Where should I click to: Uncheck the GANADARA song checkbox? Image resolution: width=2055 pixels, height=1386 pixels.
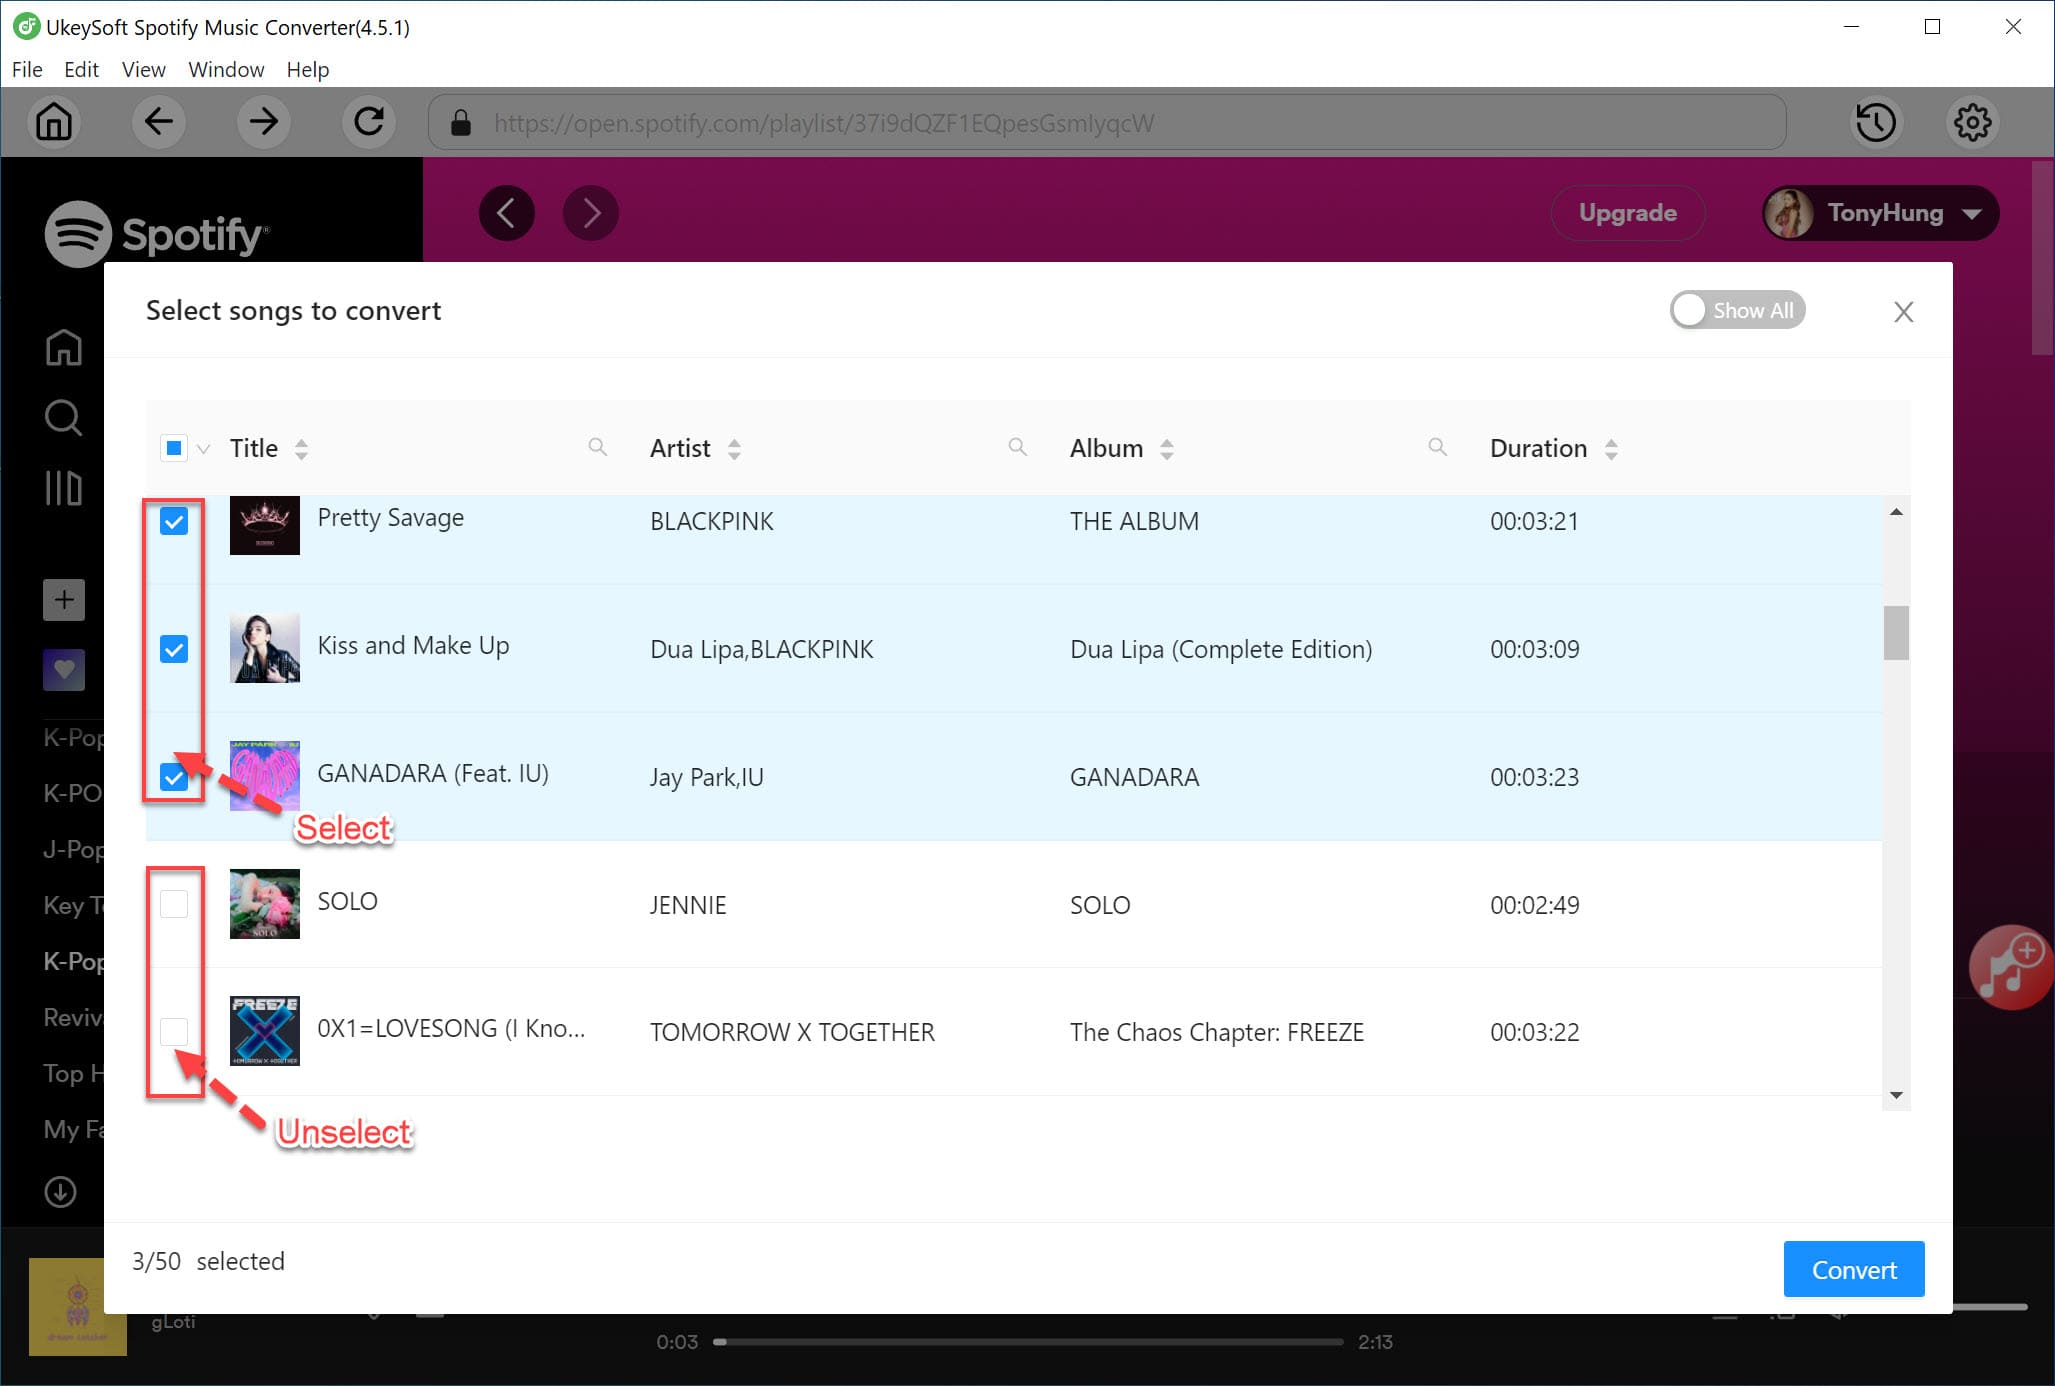[175, 775]
